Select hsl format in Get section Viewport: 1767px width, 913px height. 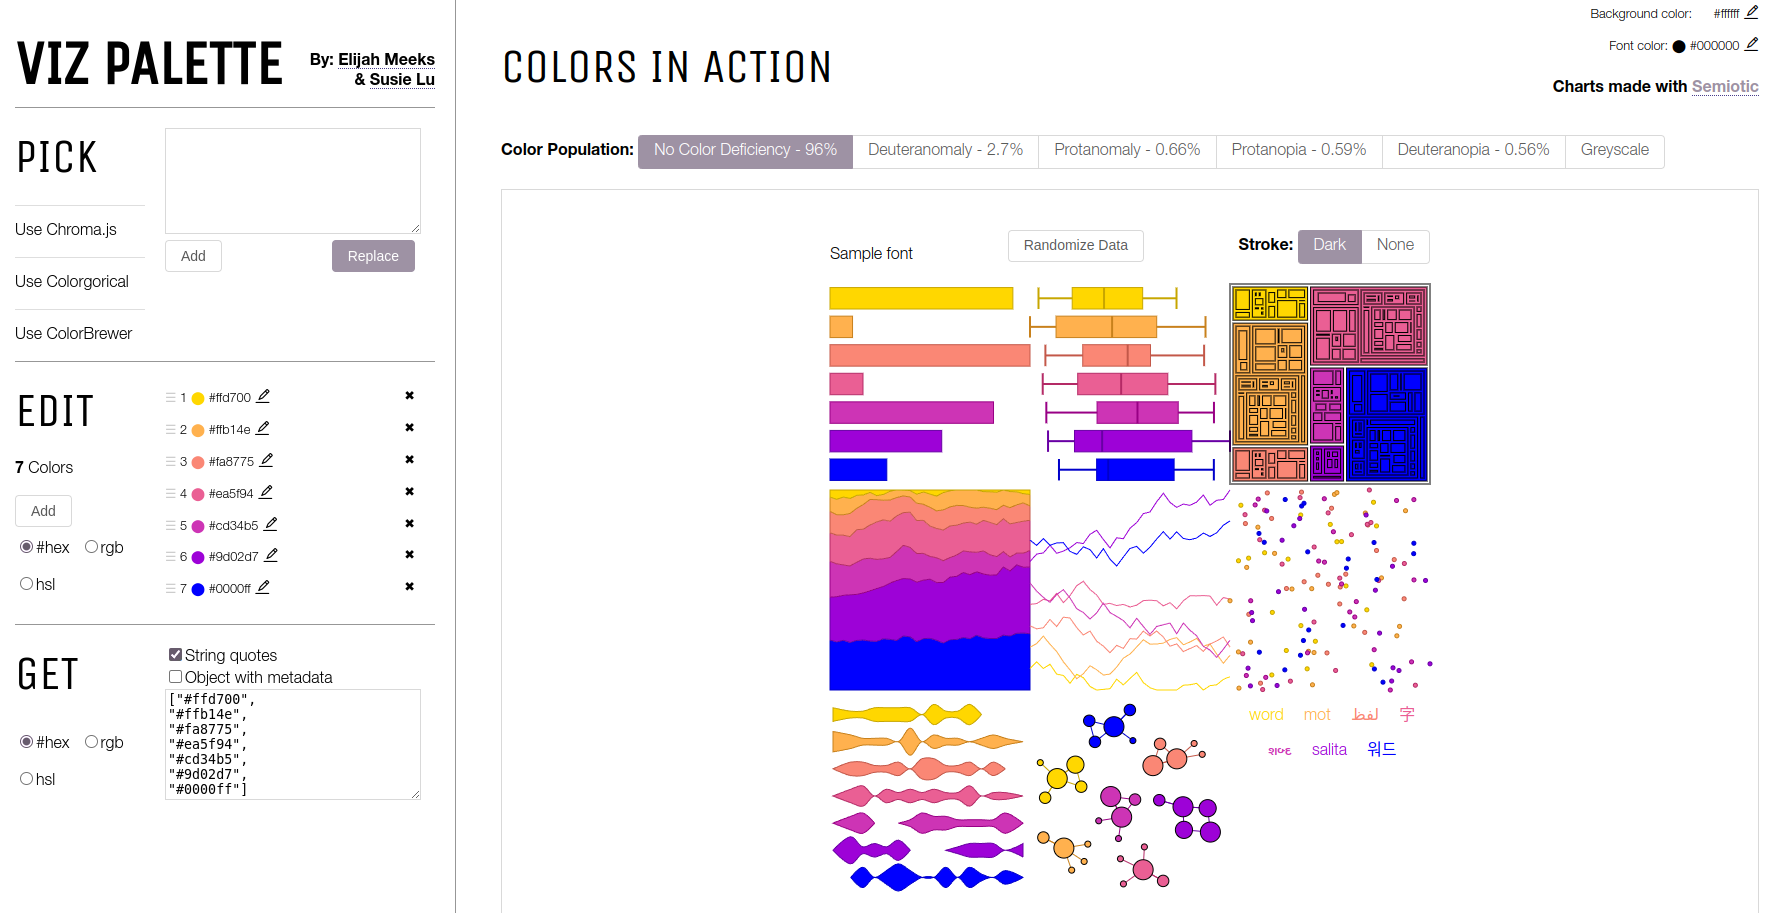click(27, 779)
